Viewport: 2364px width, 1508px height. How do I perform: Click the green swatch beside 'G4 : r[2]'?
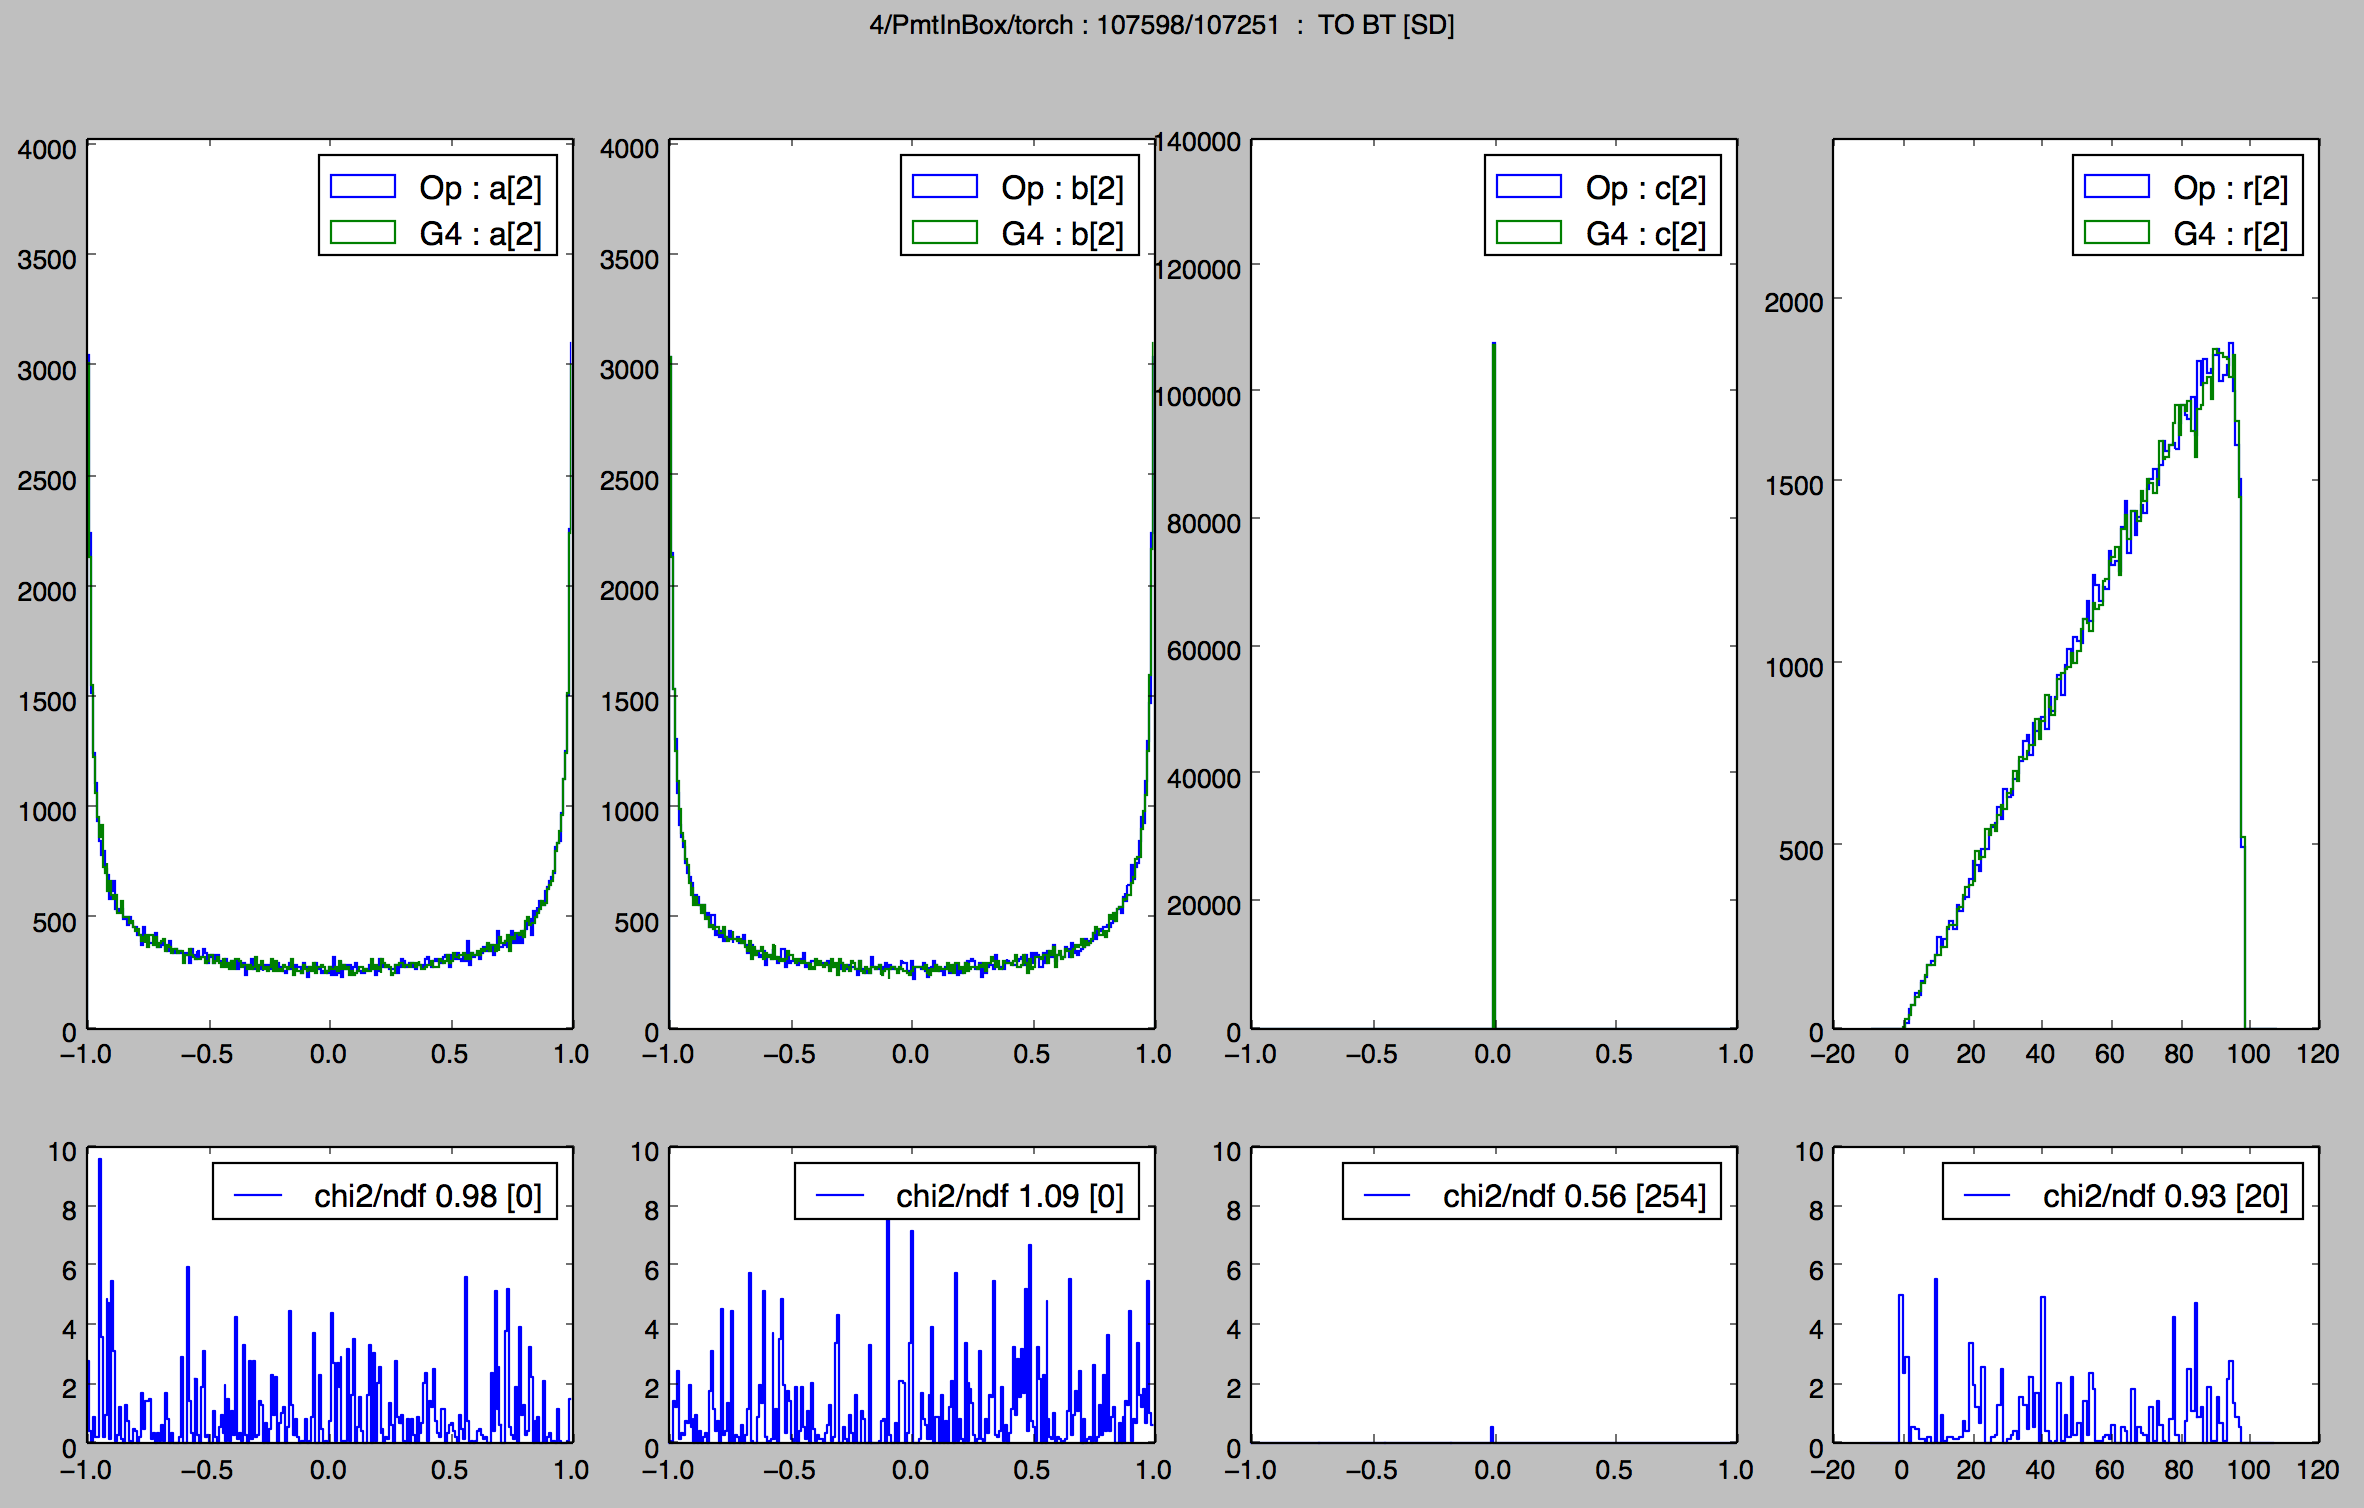pos(2117,232)
